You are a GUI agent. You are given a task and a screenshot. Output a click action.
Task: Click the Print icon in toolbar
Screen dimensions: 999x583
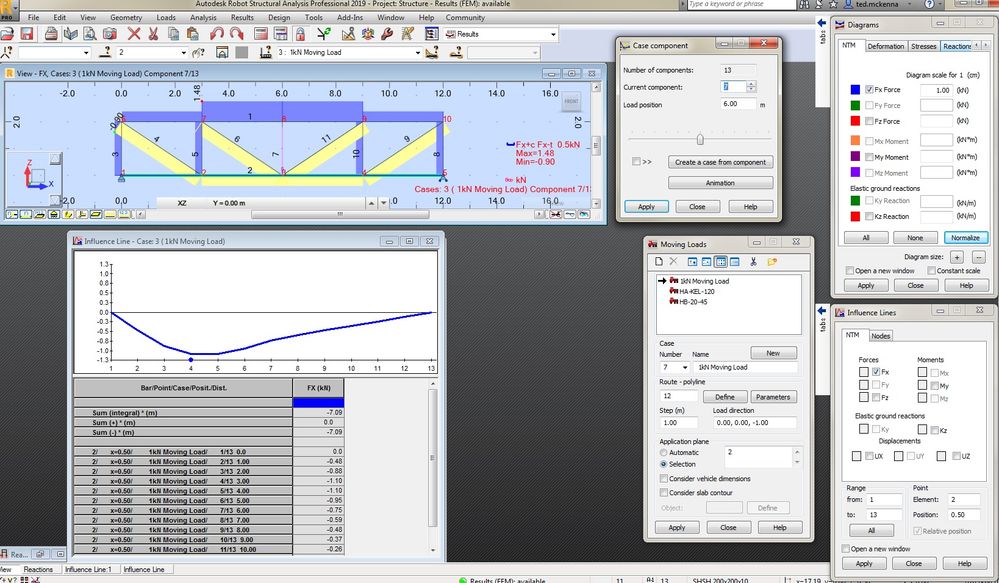51,34
